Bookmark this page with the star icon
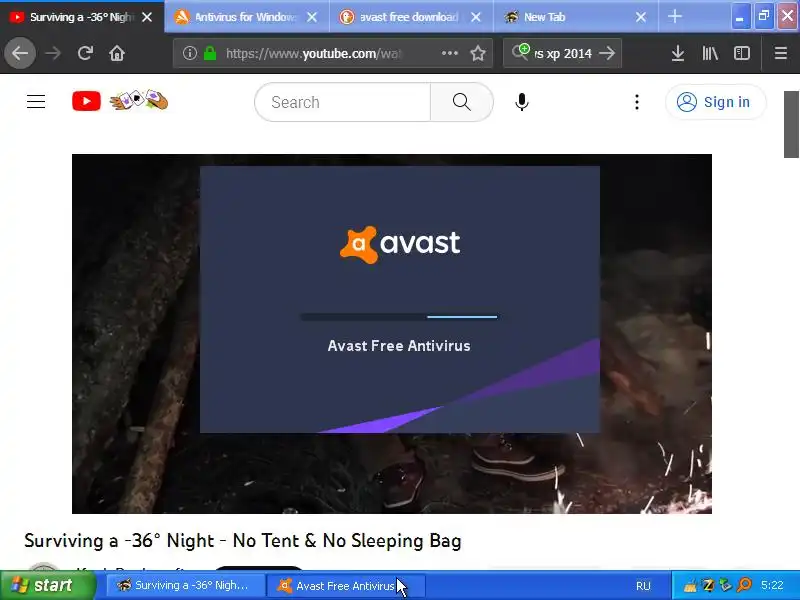Screen dimensions: 800x600 click(478, 53)
